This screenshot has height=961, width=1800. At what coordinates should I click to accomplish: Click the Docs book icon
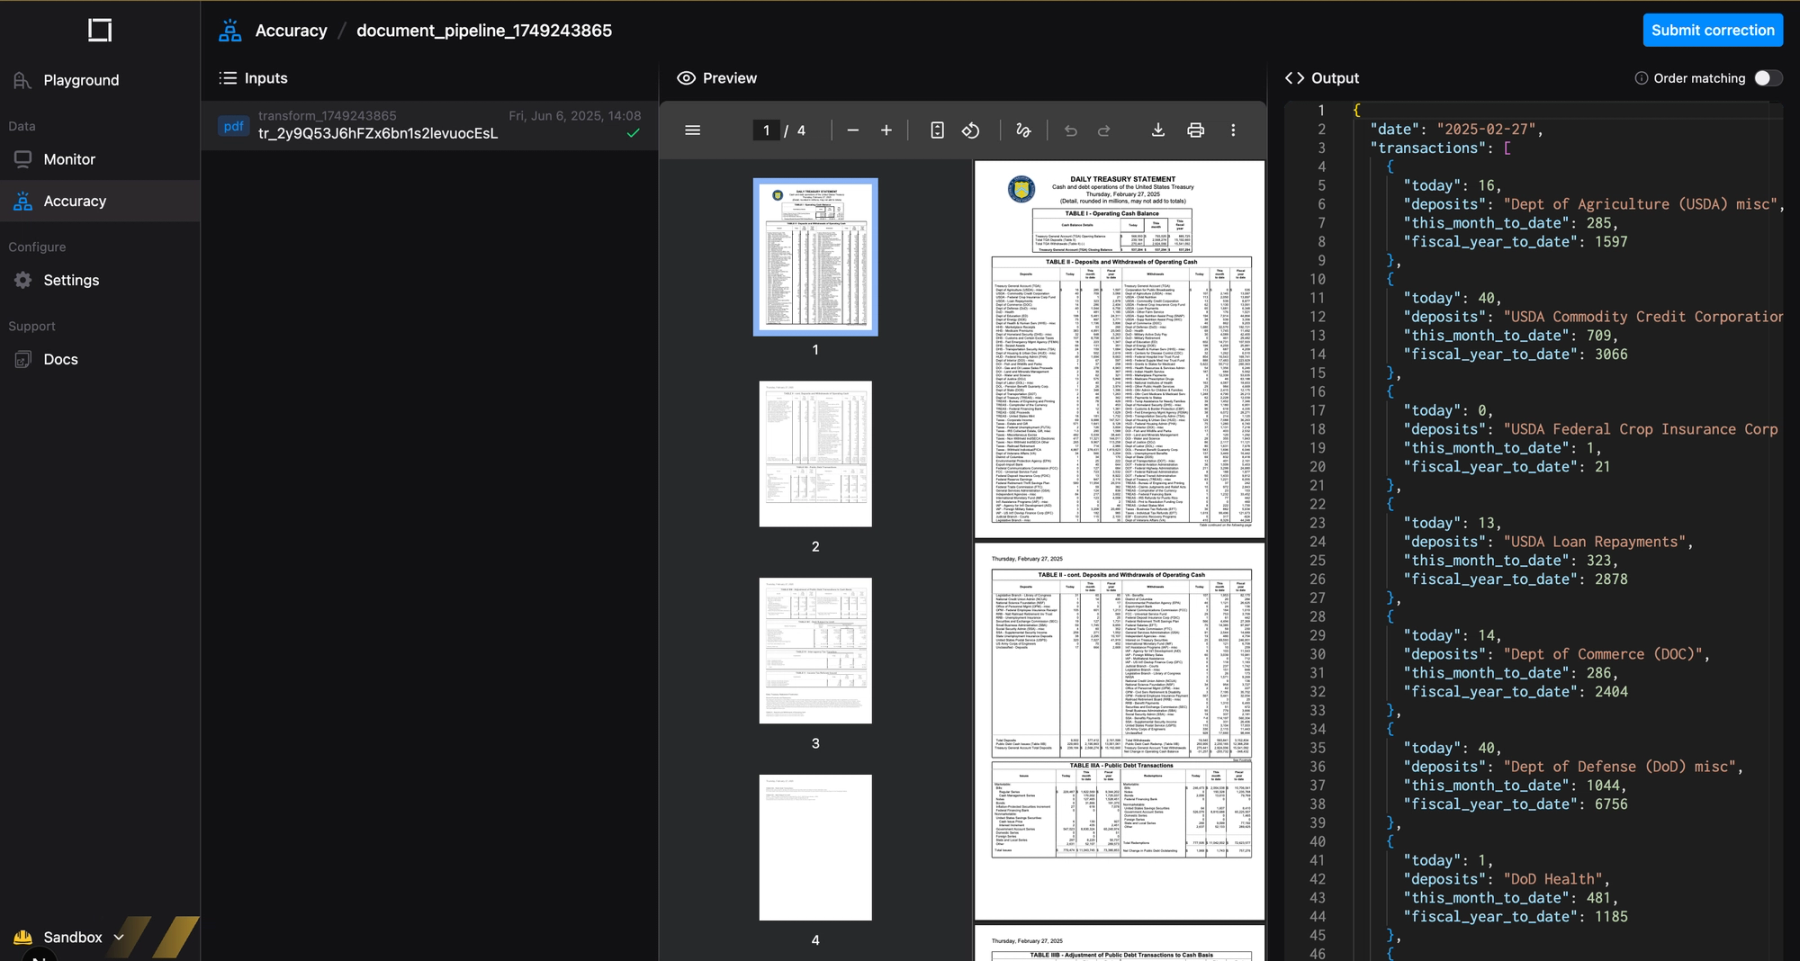point(23,359)
